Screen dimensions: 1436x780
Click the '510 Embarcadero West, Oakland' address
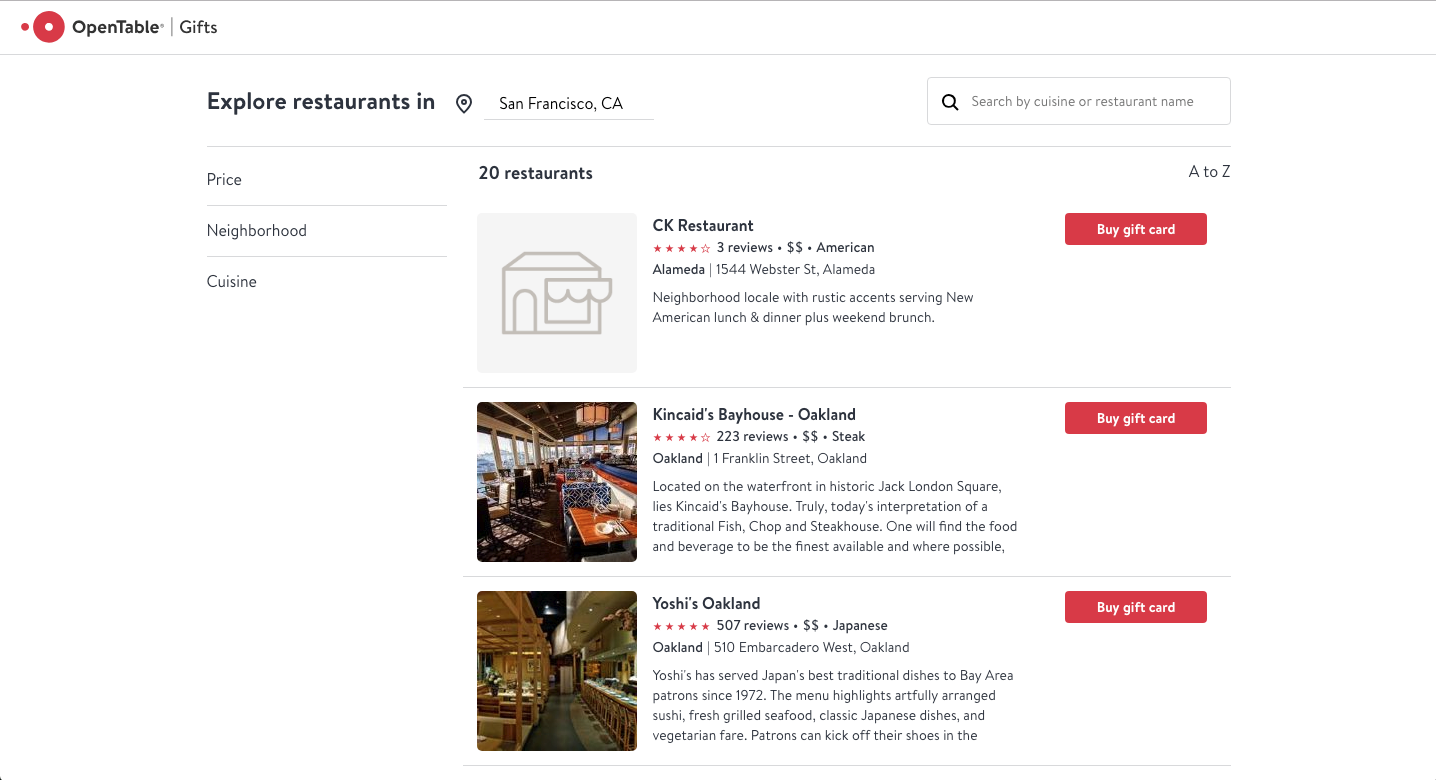(x=812, y=648)
